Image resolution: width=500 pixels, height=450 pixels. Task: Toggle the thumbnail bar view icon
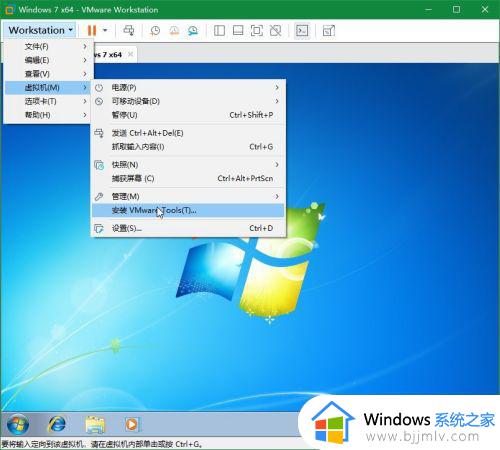(238, 31)
